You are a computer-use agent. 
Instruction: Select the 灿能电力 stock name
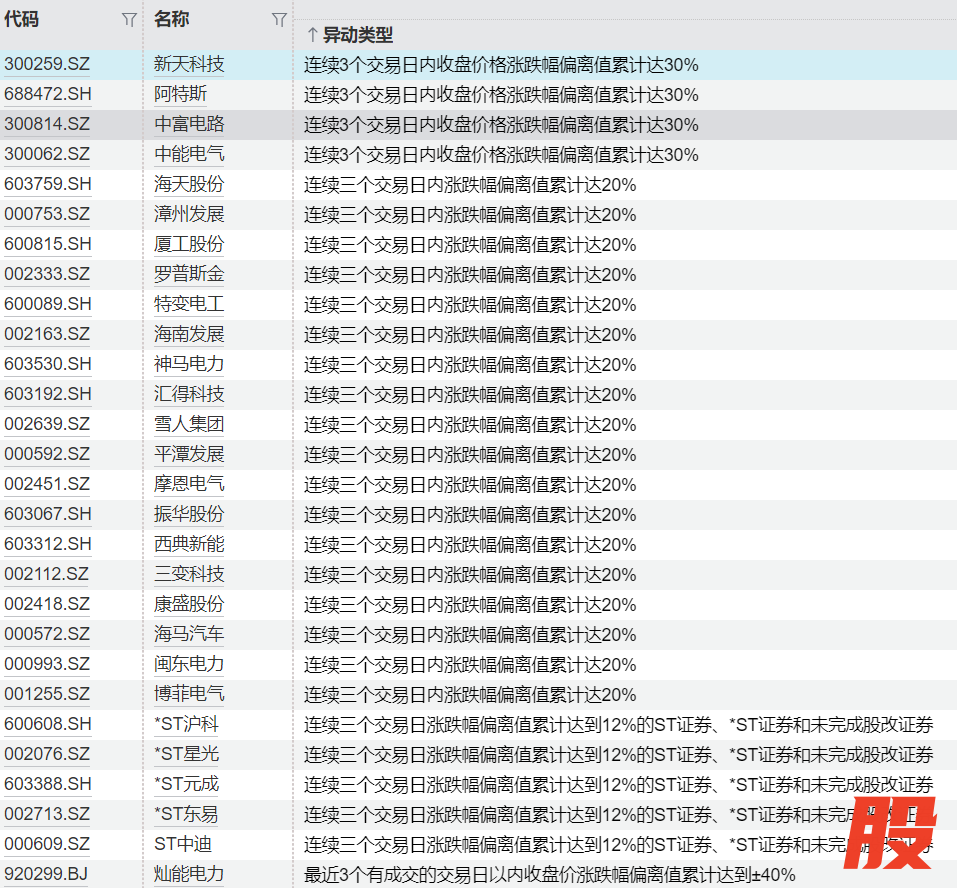tap(189, 875)
